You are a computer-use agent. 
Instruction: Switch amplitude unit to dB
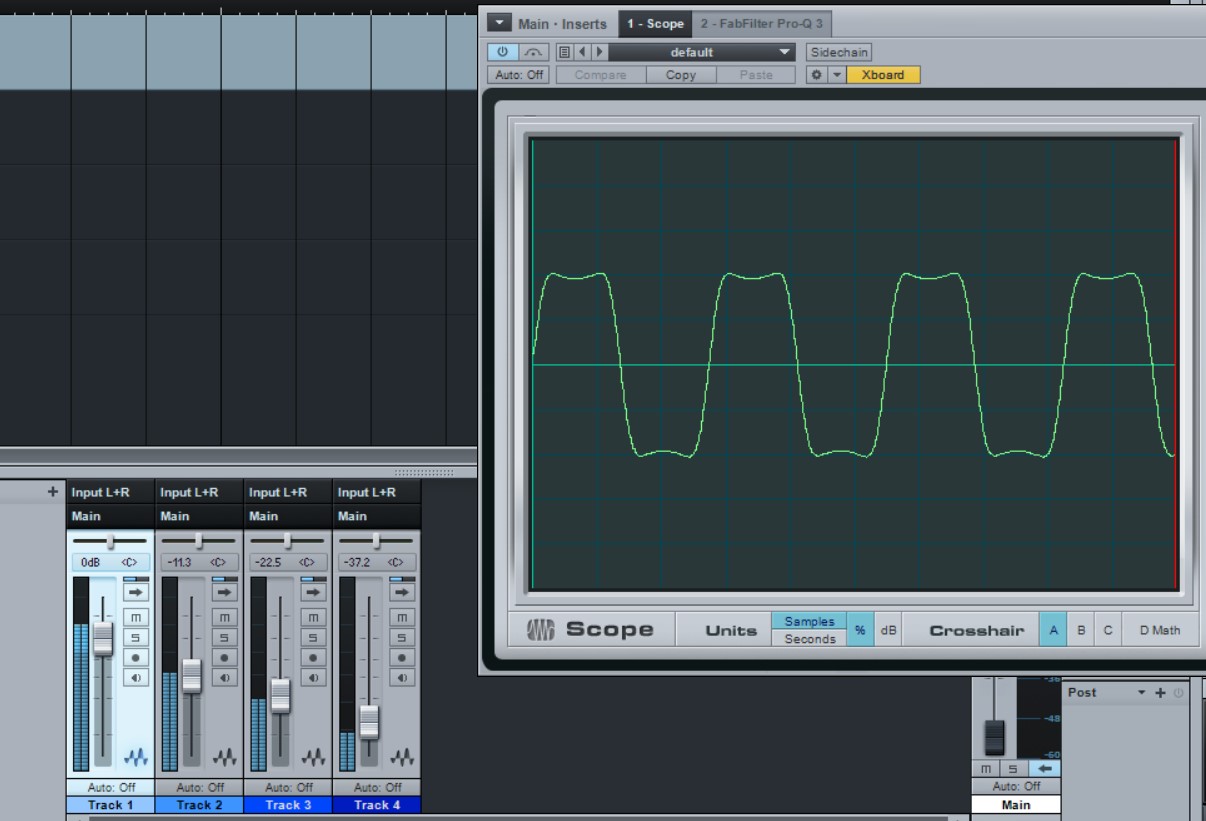tap(887, 630)
